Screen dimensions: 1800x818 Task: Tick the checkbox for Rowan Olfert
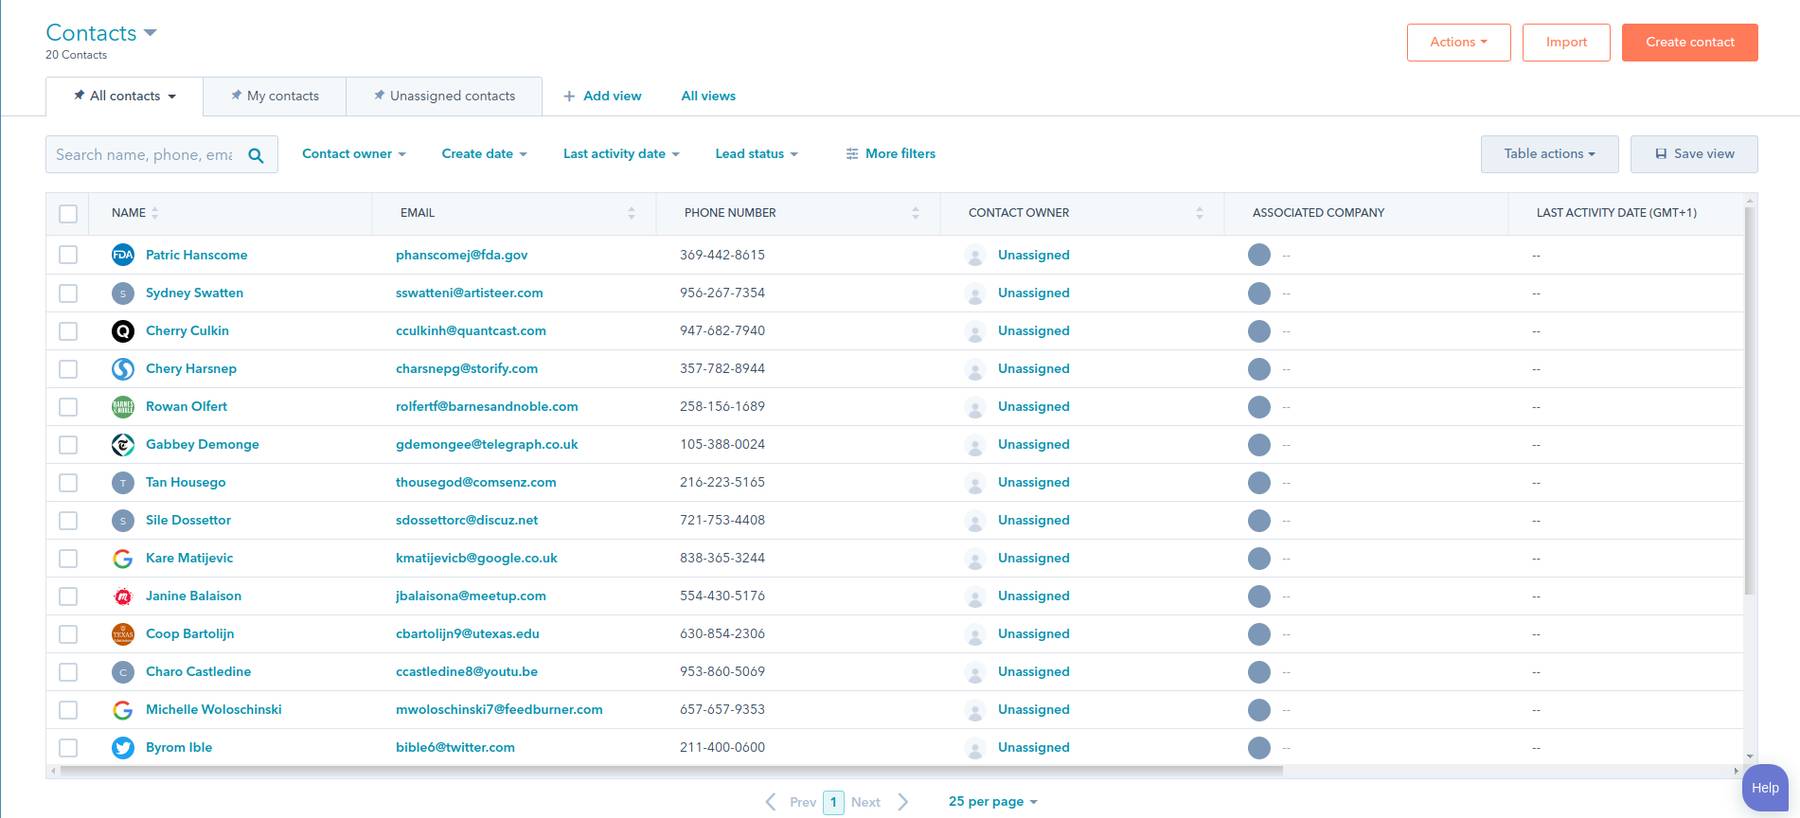point(68,407)
